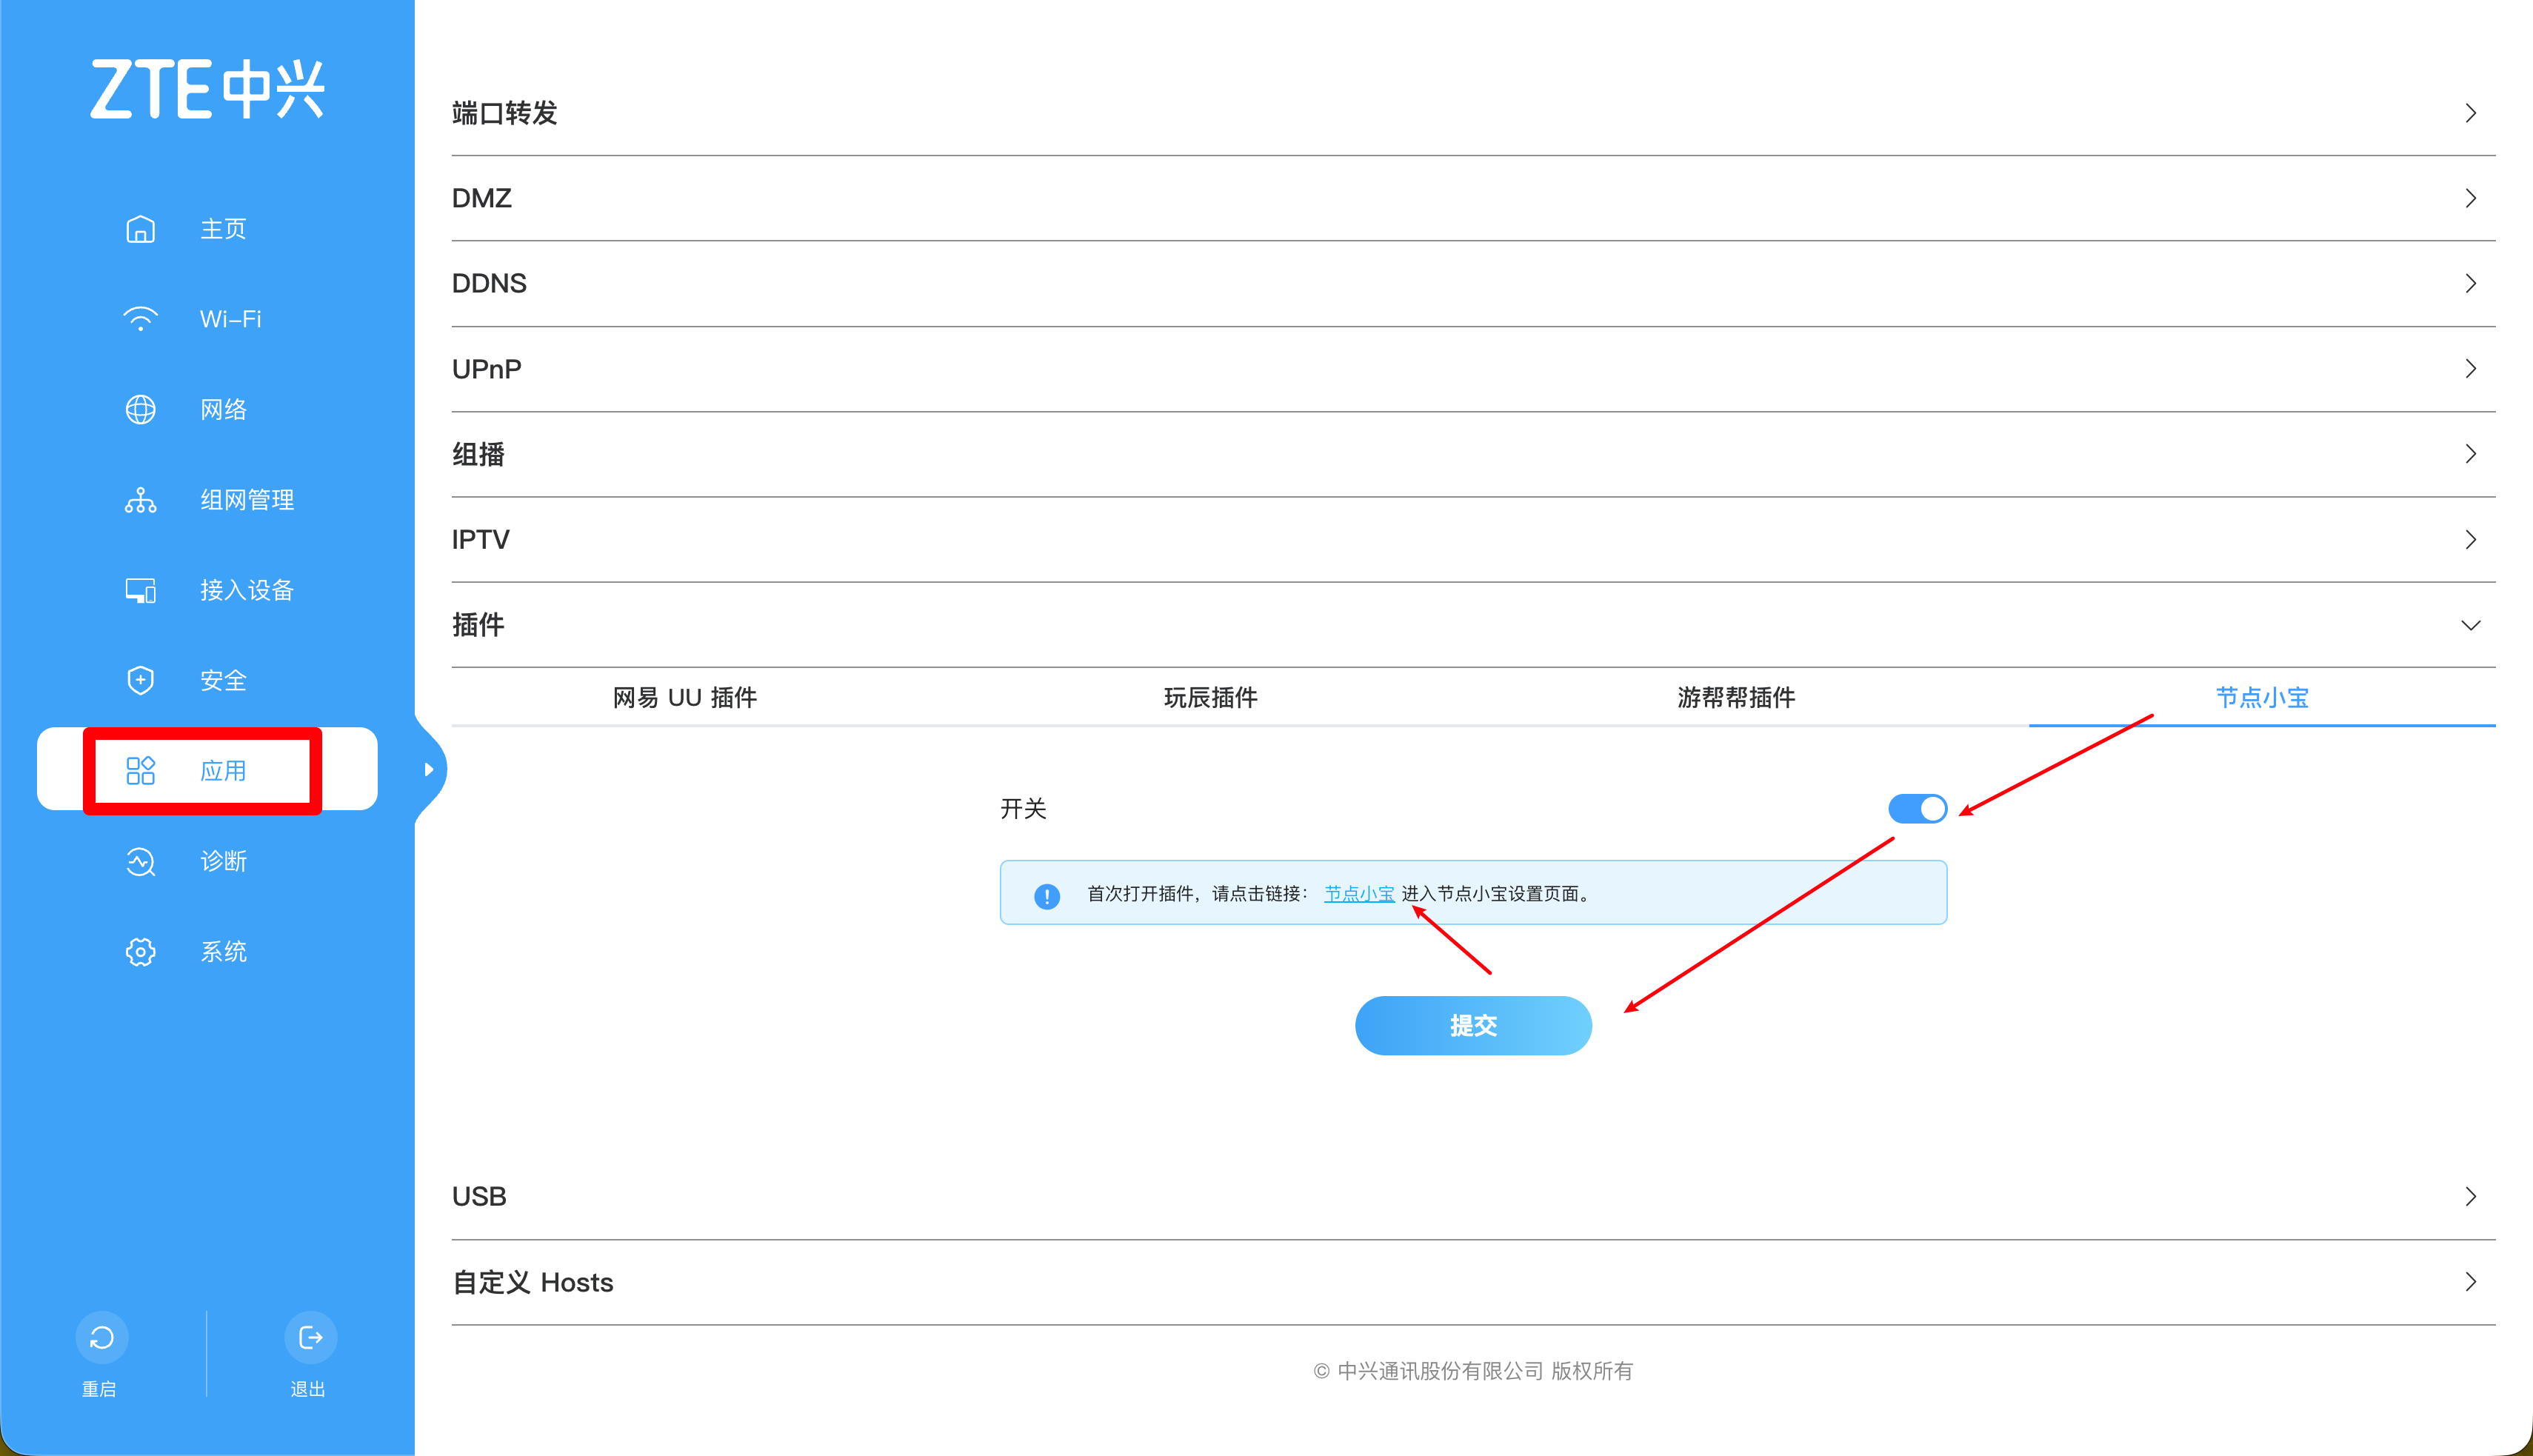Expand the 端口转发 section
The width and height of the screenshot is (2533, 1456).
click(x=2469, y=113)
